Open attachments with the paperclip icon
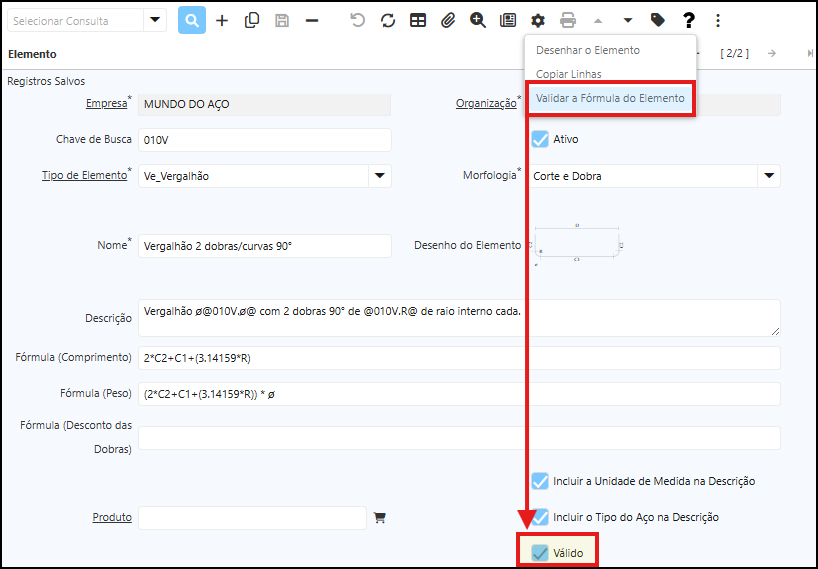818x569 pixels. (x=448, y=20)
